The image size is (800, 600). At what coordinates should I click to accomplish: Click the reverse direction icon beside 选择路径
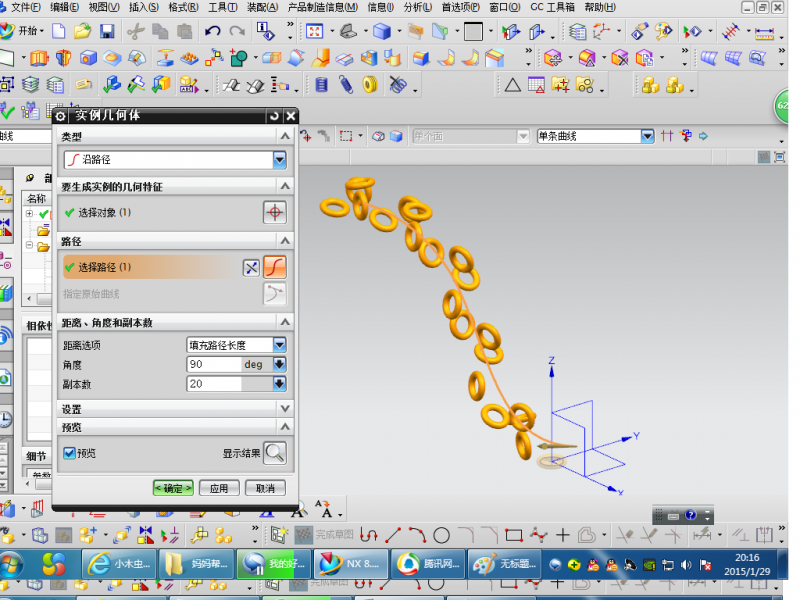click(x=251, y=267)
